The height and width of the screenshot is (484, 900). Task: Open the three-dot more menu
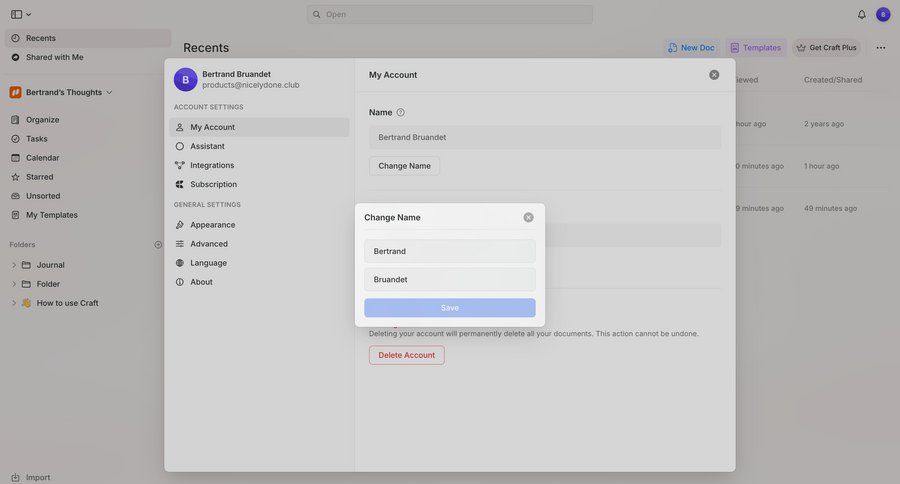[x=880, y=48]
